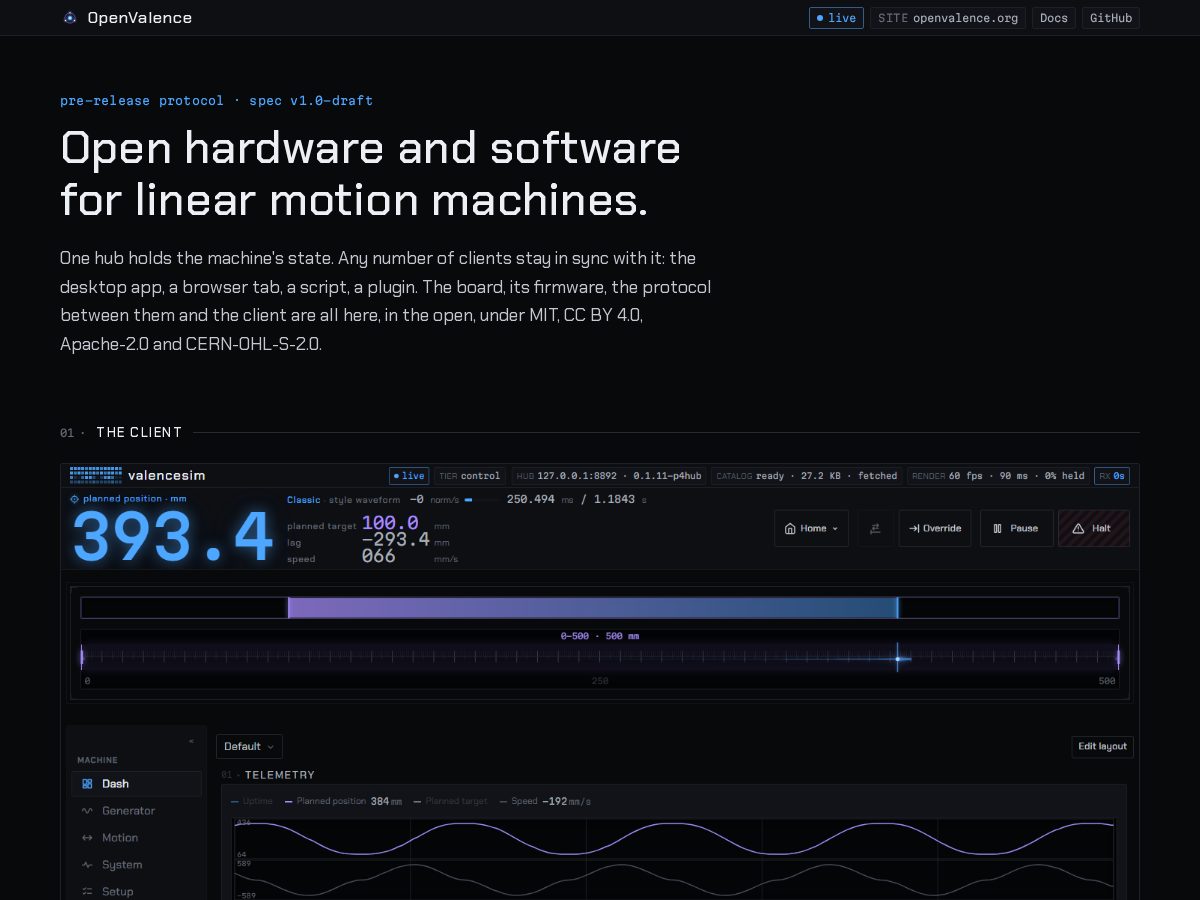Viewport: 1200px width, 900px height.
Task: Toggle the Uptime telemetry series
Action: pyautogui.click(x=251, y=801)
